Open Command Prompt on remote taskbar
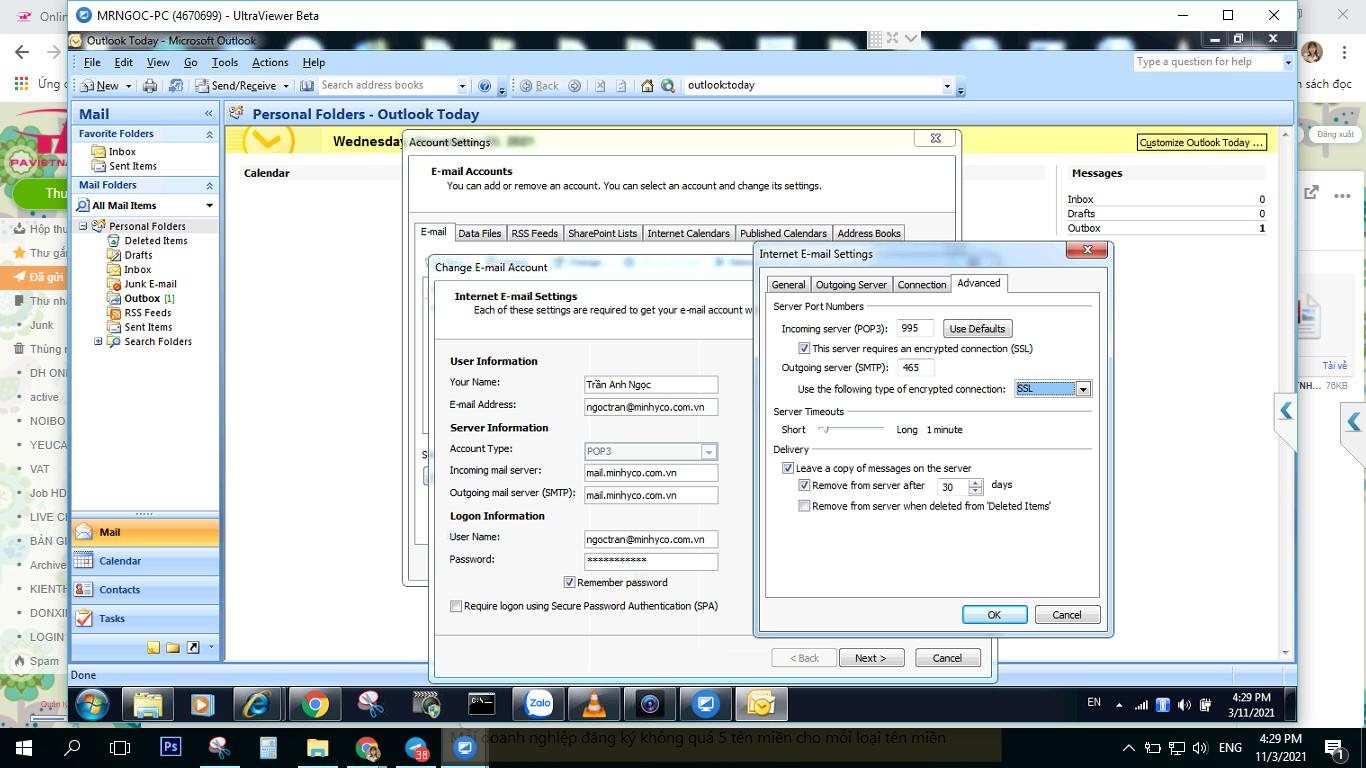The width and height of the screenshot is (1366, 768). click(483, 705)
